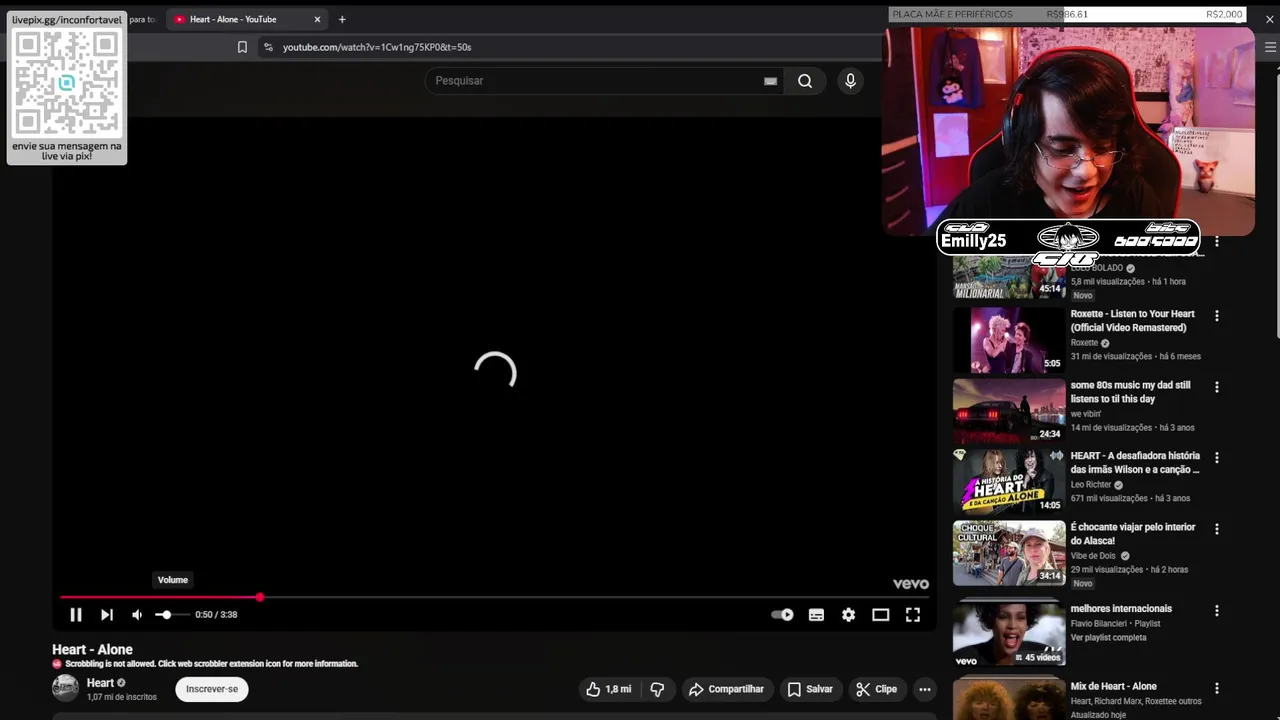Open more actions three-dot menu under video
The image size is (1280, 720).
pos(925,689)
